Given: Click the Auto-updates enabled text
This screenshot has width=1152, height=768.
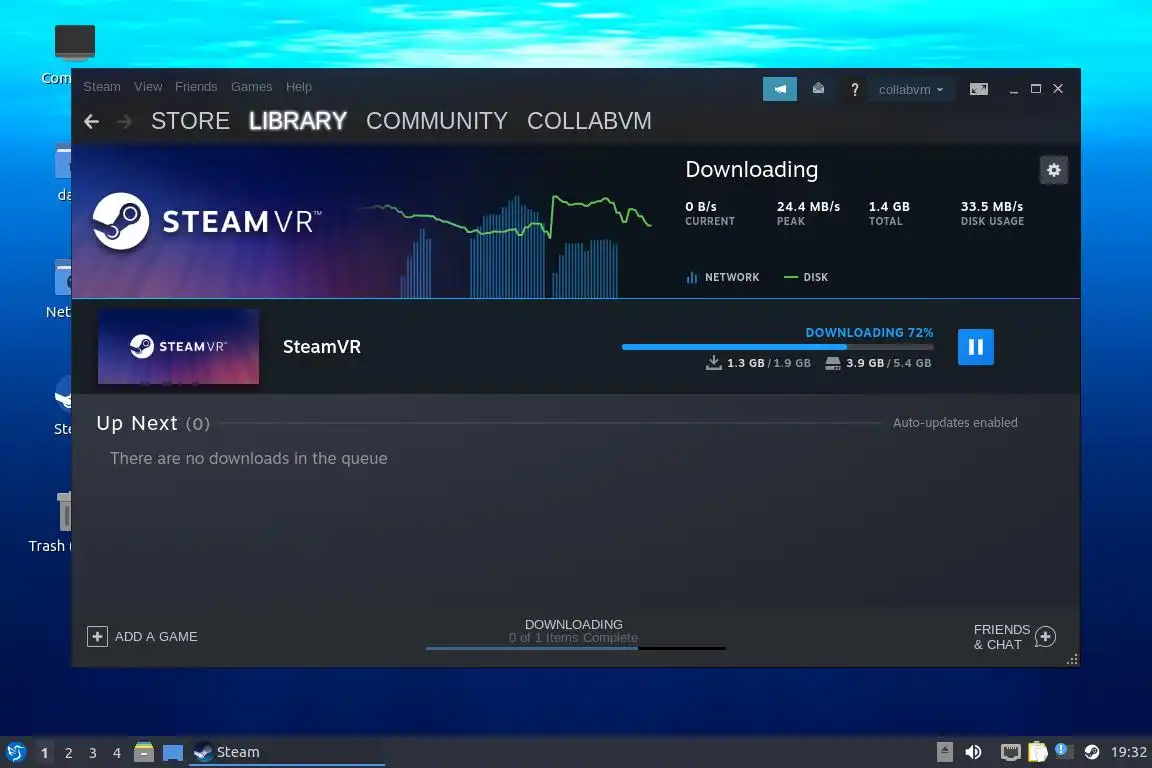Looking at the screenshot, I should click(955, 423).
